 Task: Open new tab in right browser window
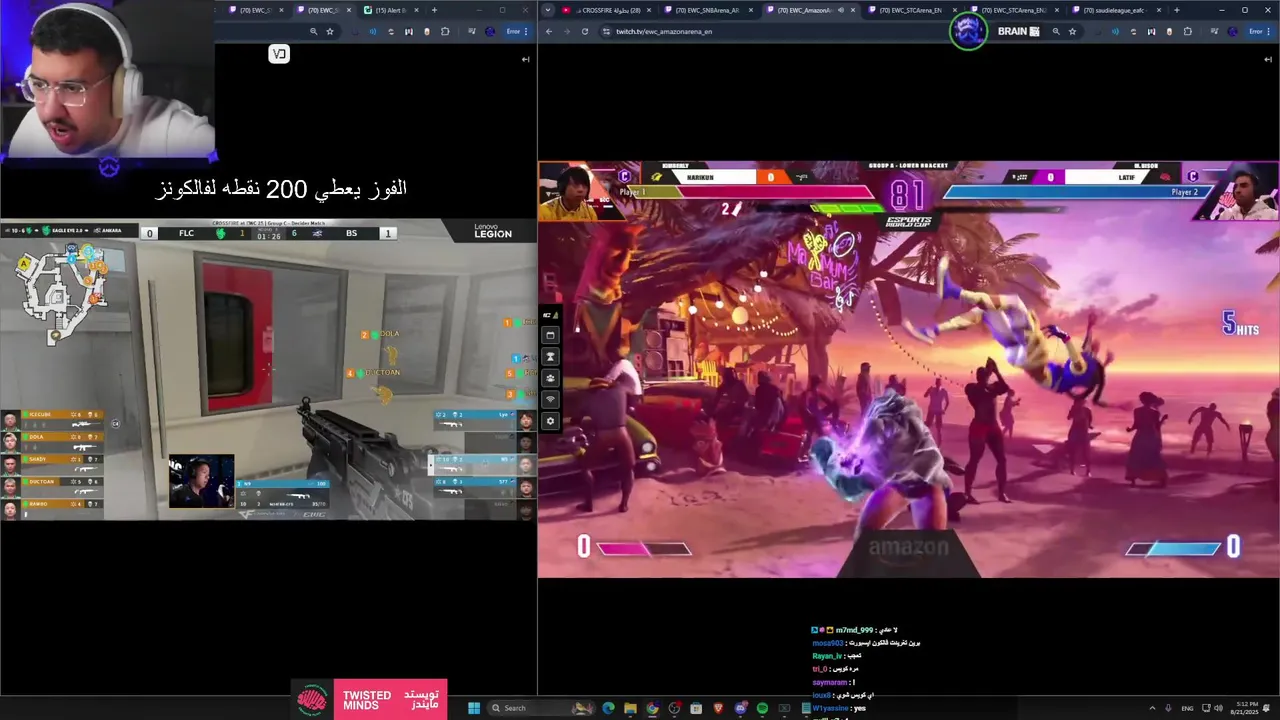pos(1176,10)
